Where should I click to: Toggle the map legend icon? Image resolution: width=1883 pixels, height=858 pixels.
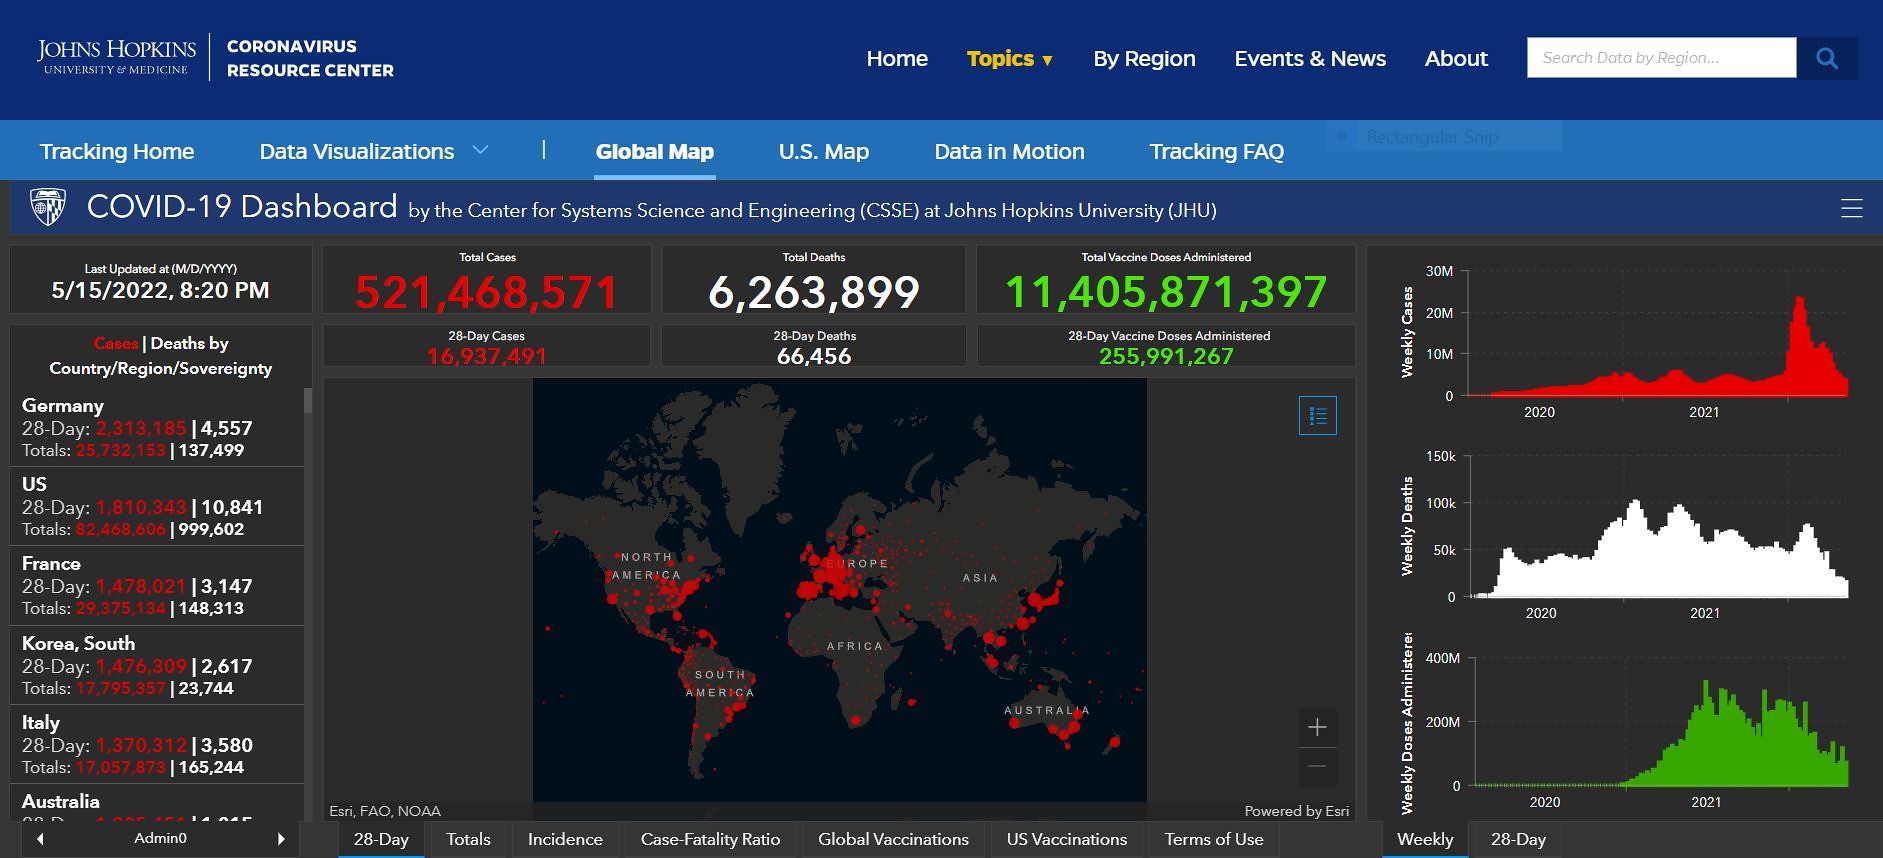click(x=1317, y=416)
